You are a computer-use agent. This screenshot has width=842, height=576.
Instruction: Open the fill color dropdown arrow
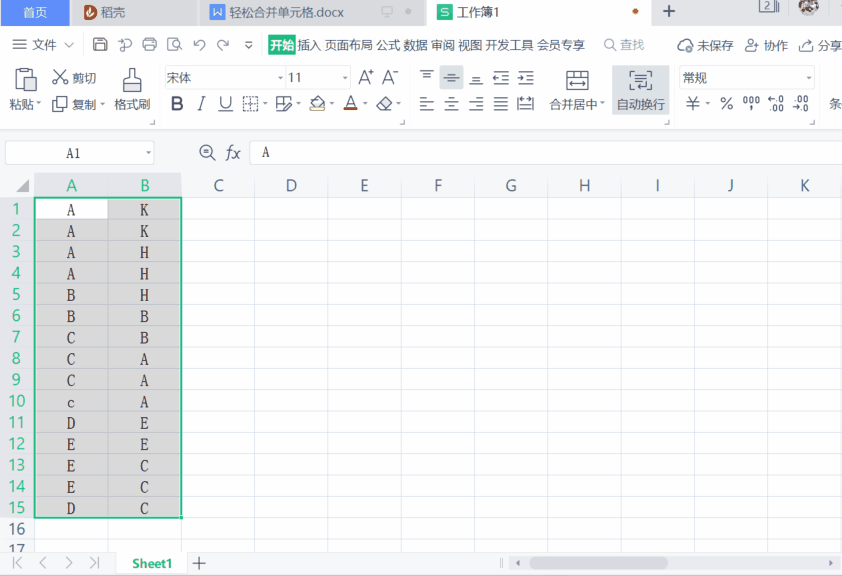point(332,104)
